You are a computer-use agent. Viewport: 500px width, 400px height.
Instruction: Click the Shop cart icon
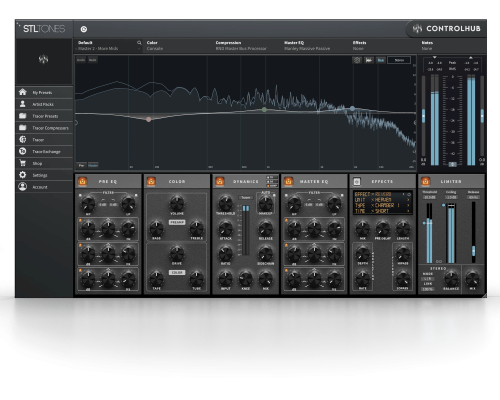(x=23, y=163)
